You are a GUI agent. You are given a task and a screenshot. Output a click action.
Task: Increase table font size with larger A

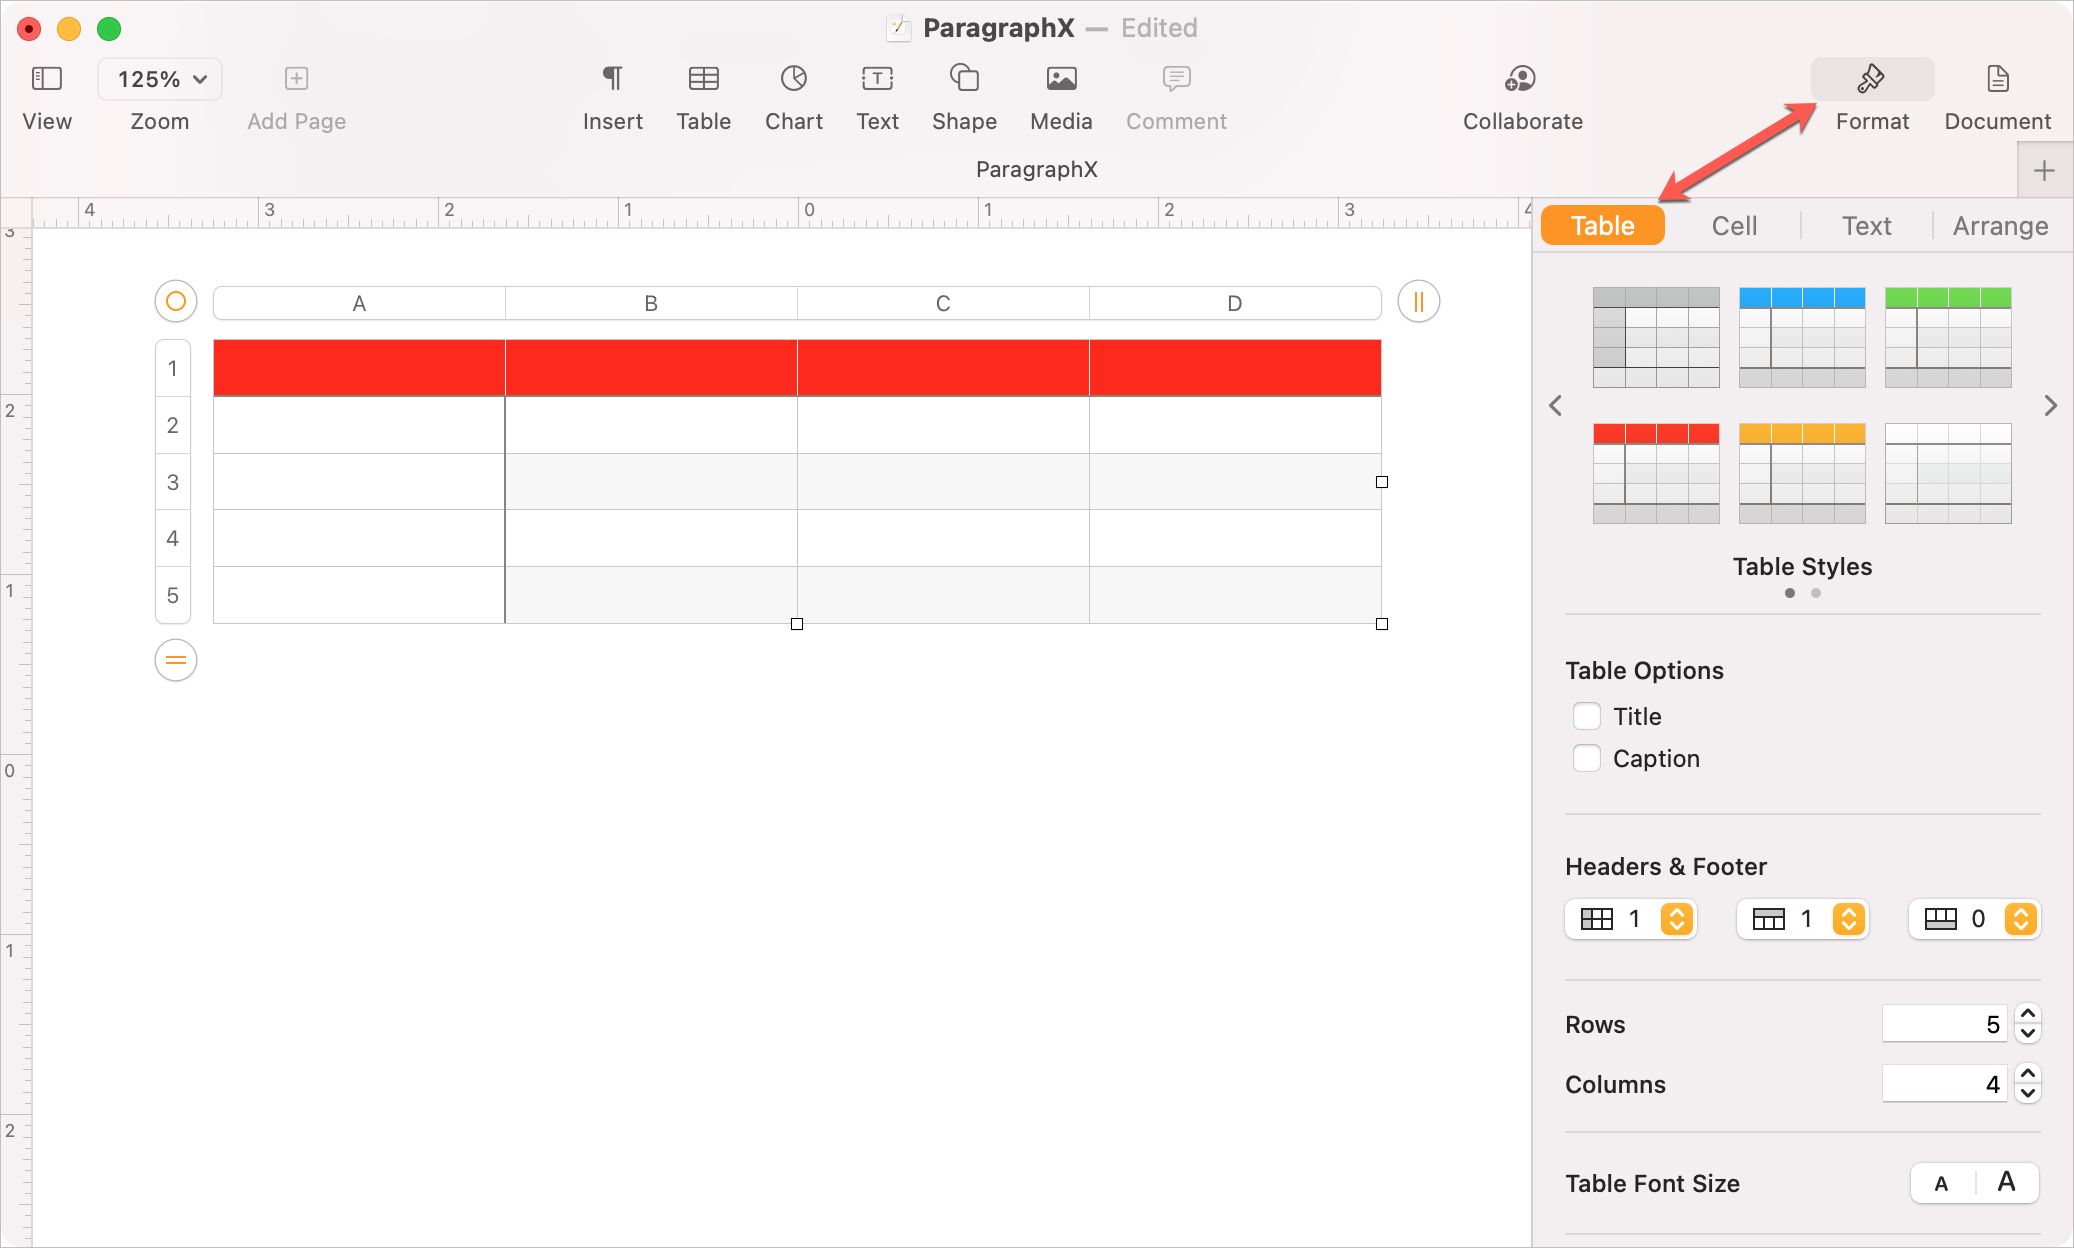[x=2006, y=1183]
